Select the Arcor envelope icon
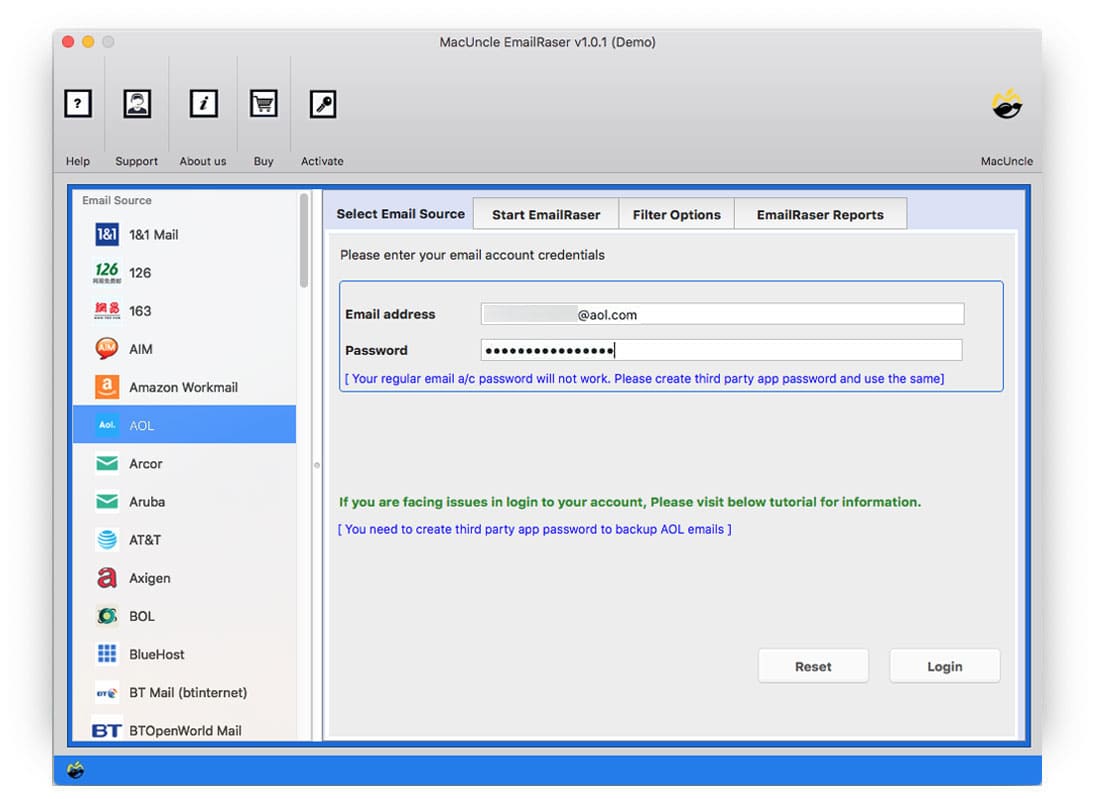The height and width of the screenshot is (799, 1096). coord(107,463)
